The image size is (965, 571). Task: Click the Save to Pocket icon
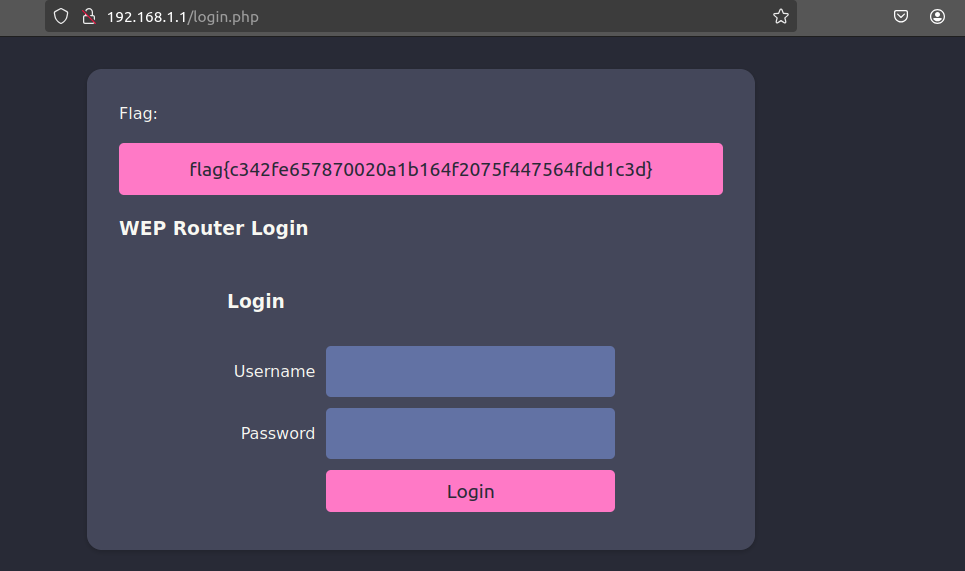click(901, 17)
